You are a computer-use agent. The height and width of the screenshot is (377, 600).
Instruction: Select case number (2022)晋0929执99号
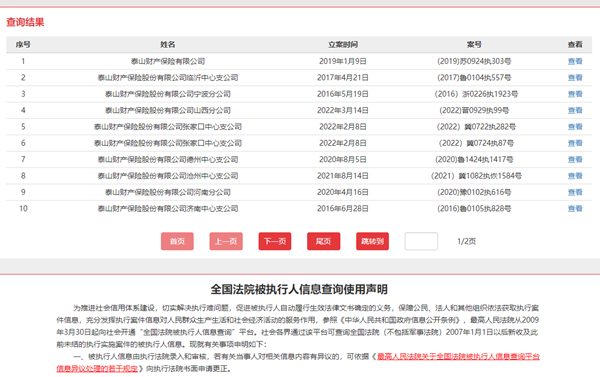(474, 111)
